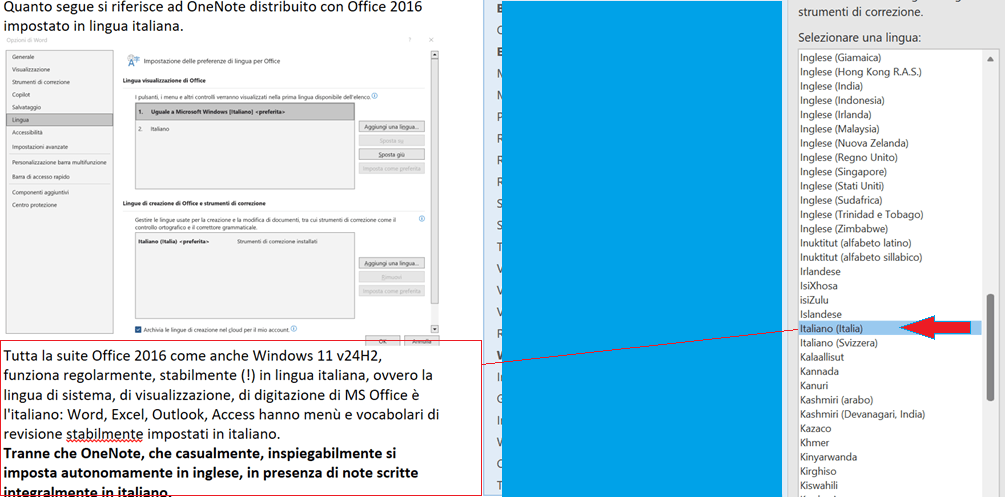
Task: Toggle Archivia le lingue di creazione nel cloud
Action: pos(138,330)
